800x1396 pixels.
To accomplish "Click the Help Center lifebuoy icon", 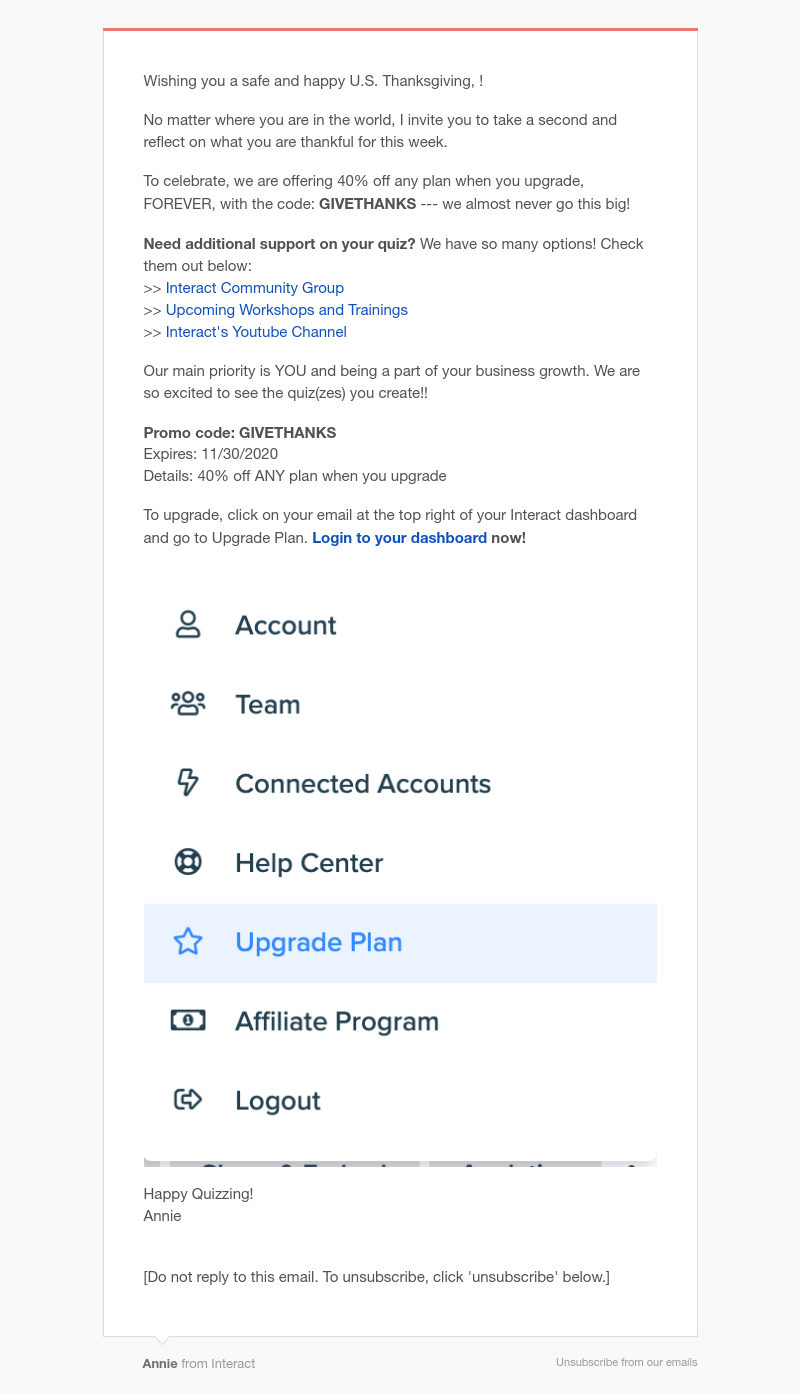I will click(188, 862).
